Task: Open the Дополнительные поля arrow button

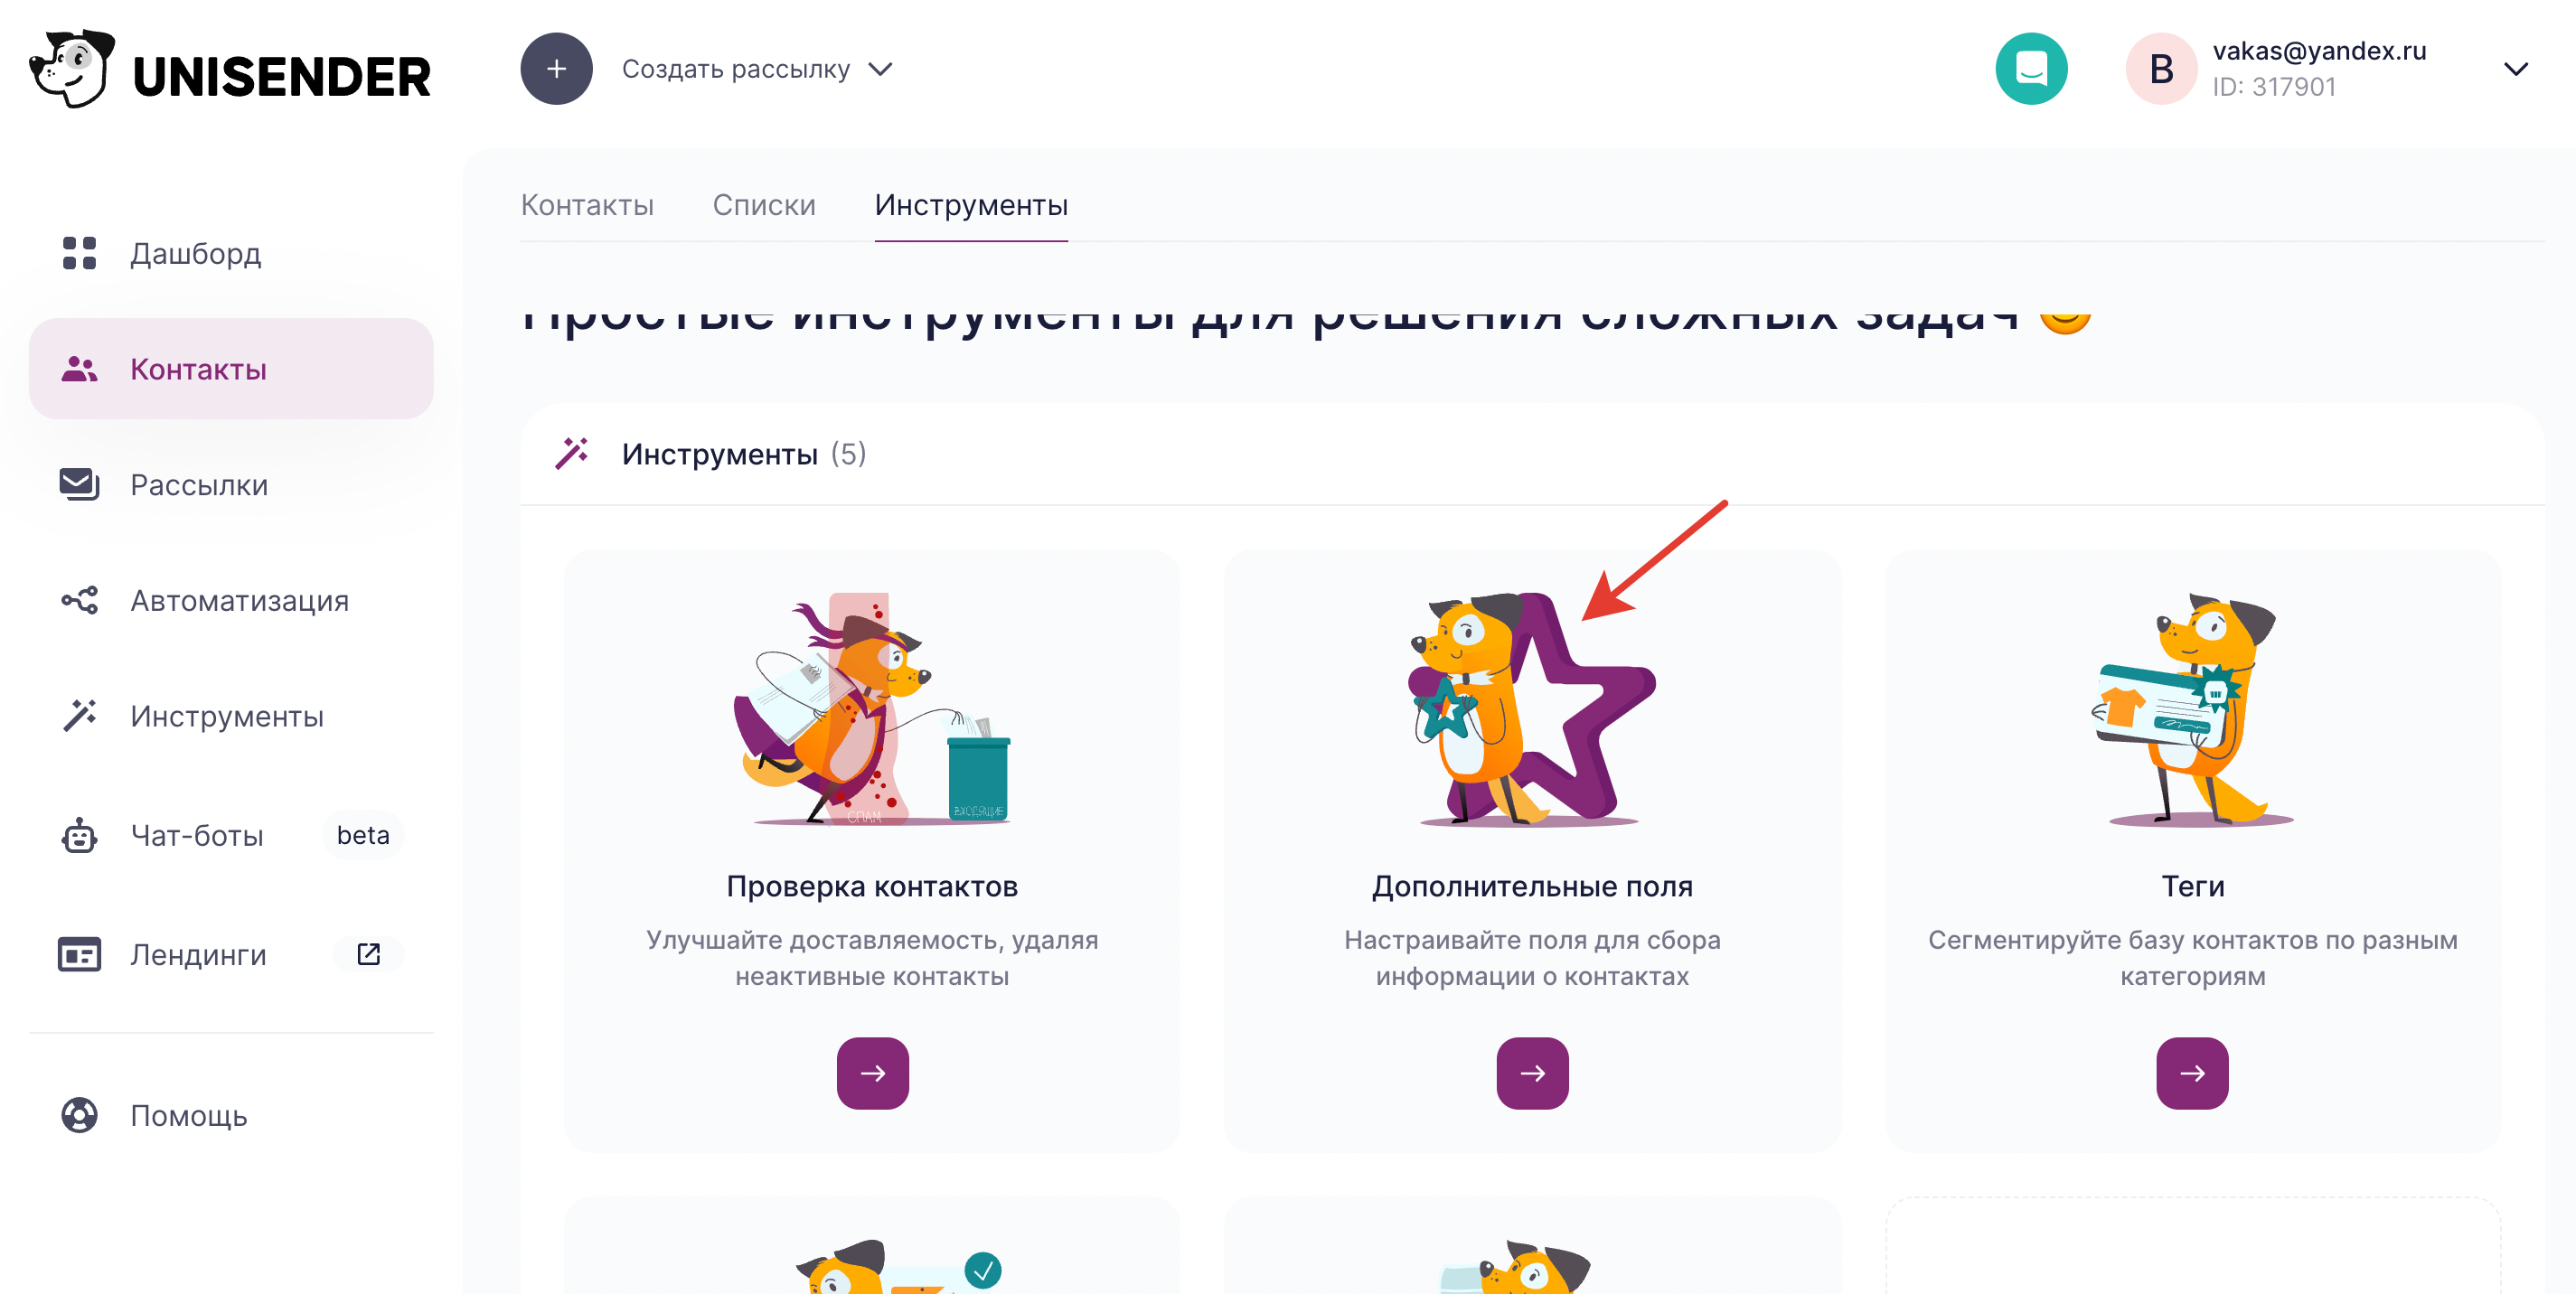Action: point(1532,1073)
